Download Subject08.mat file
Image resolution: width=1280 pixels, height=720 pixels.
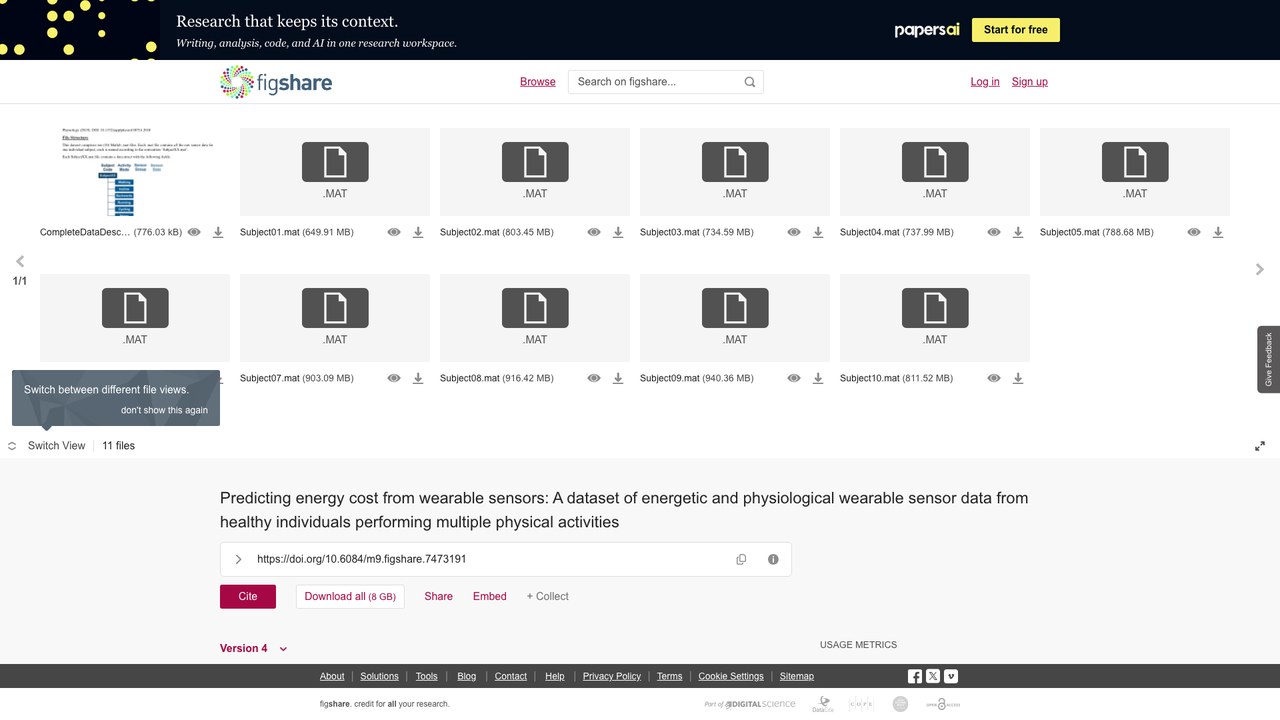coord(618,378)
